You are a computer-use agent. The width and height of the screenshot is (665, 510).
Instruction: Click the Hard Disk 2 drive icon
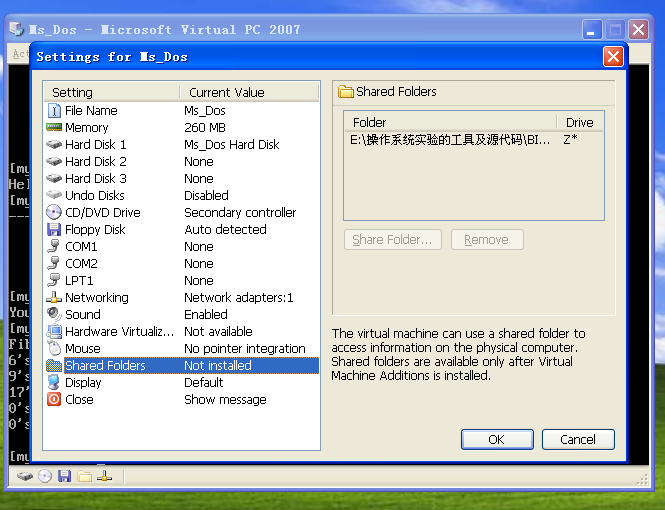pyautogui.click(x=54, y=162)
